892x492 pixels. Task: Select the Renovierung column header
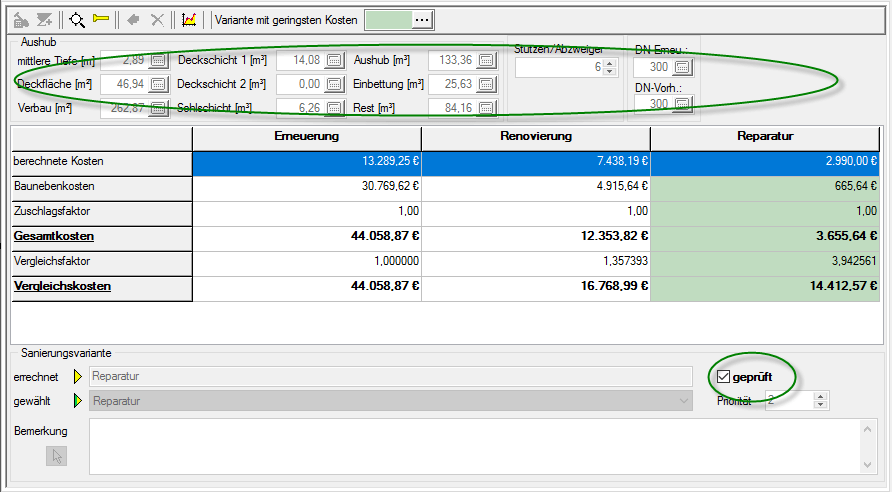535,136
